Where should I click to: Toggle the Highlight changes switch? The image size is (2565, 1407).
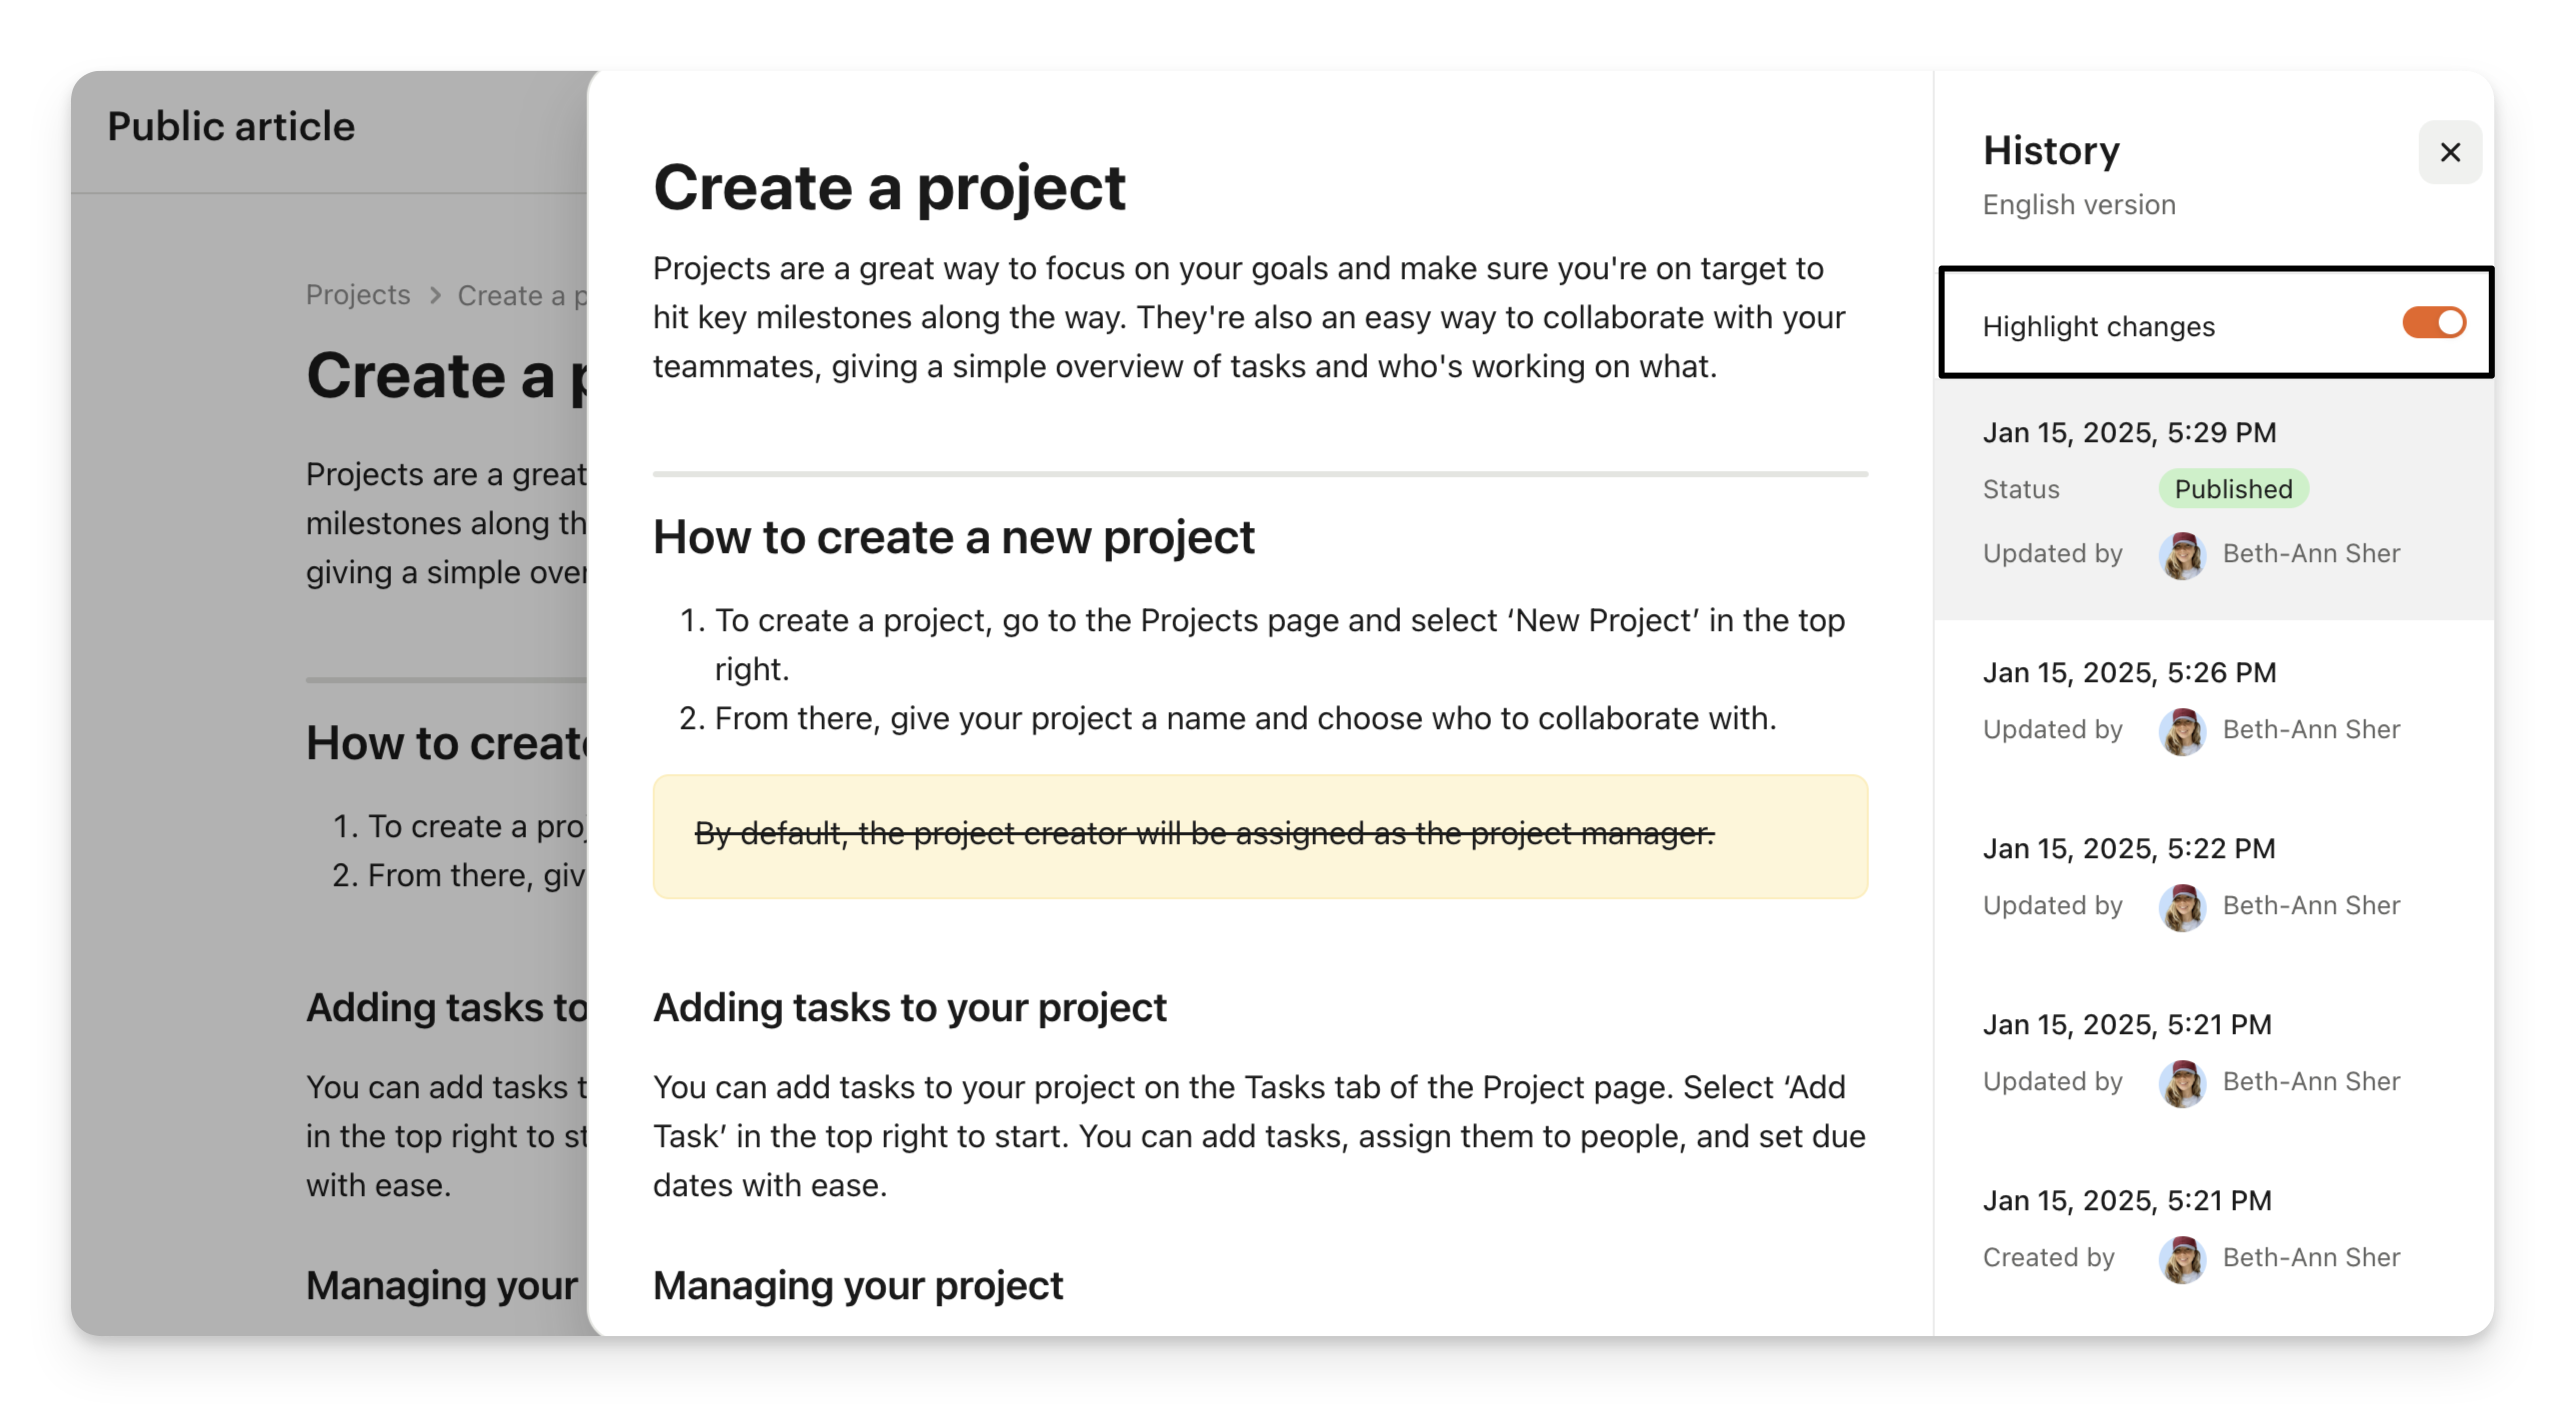[2433, 323]
